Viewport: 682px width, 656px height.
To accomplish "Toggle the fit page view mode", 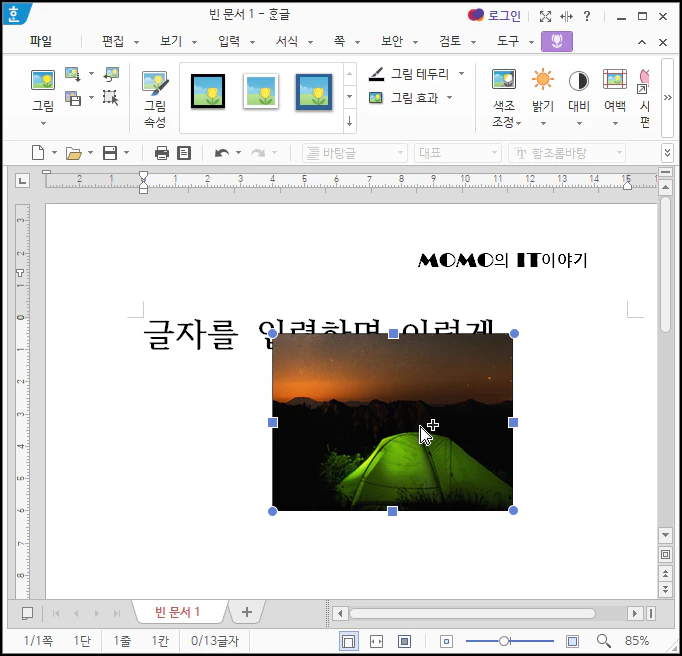I will [405, 641].
